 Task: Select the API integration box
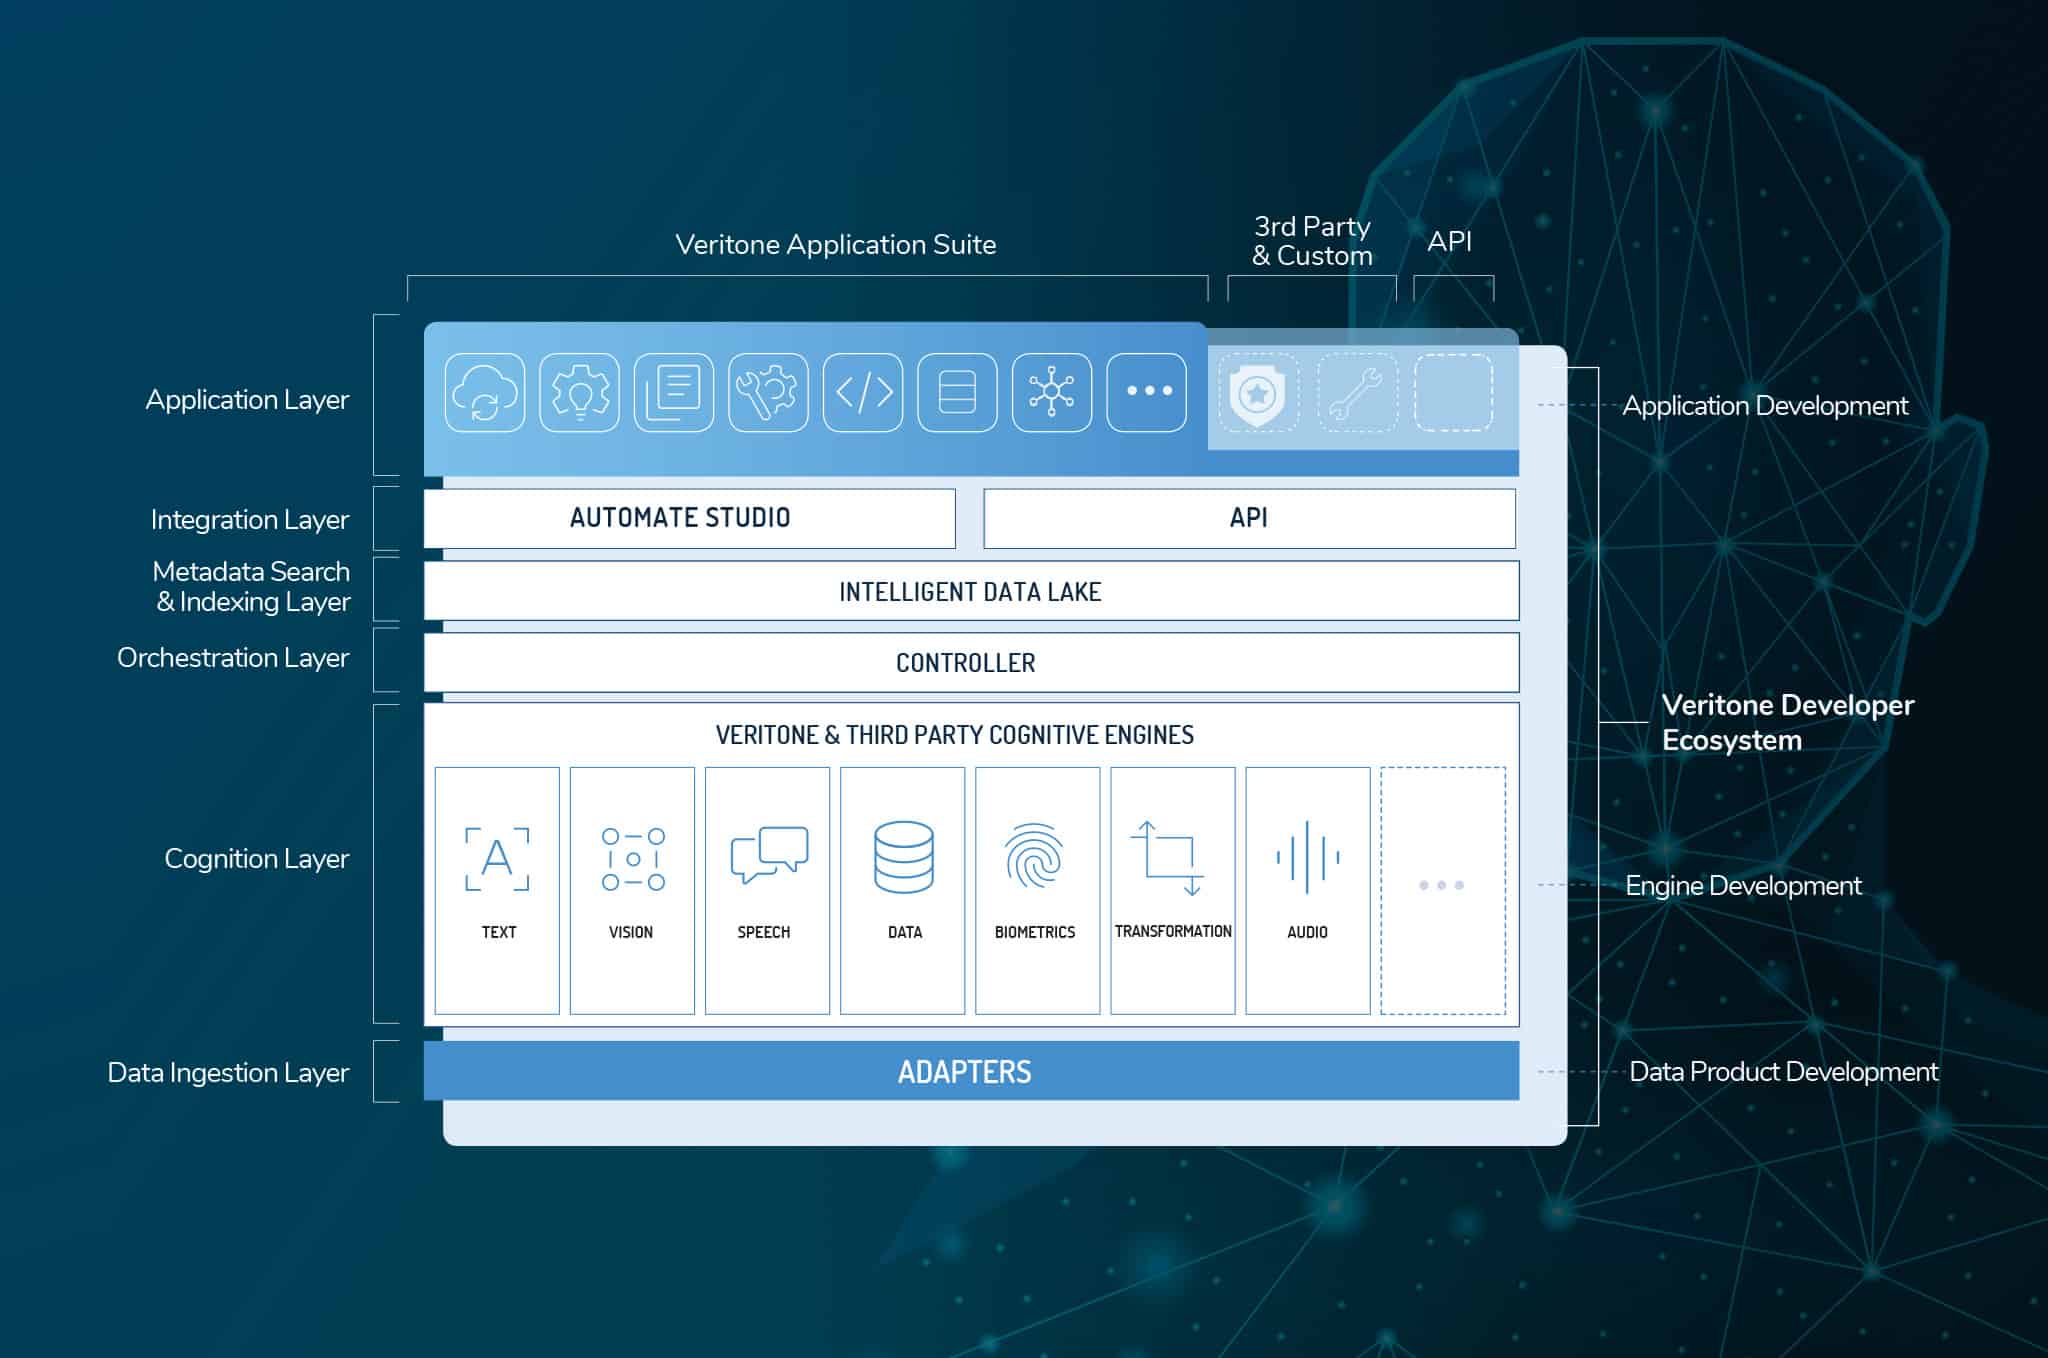point(1250,518)
